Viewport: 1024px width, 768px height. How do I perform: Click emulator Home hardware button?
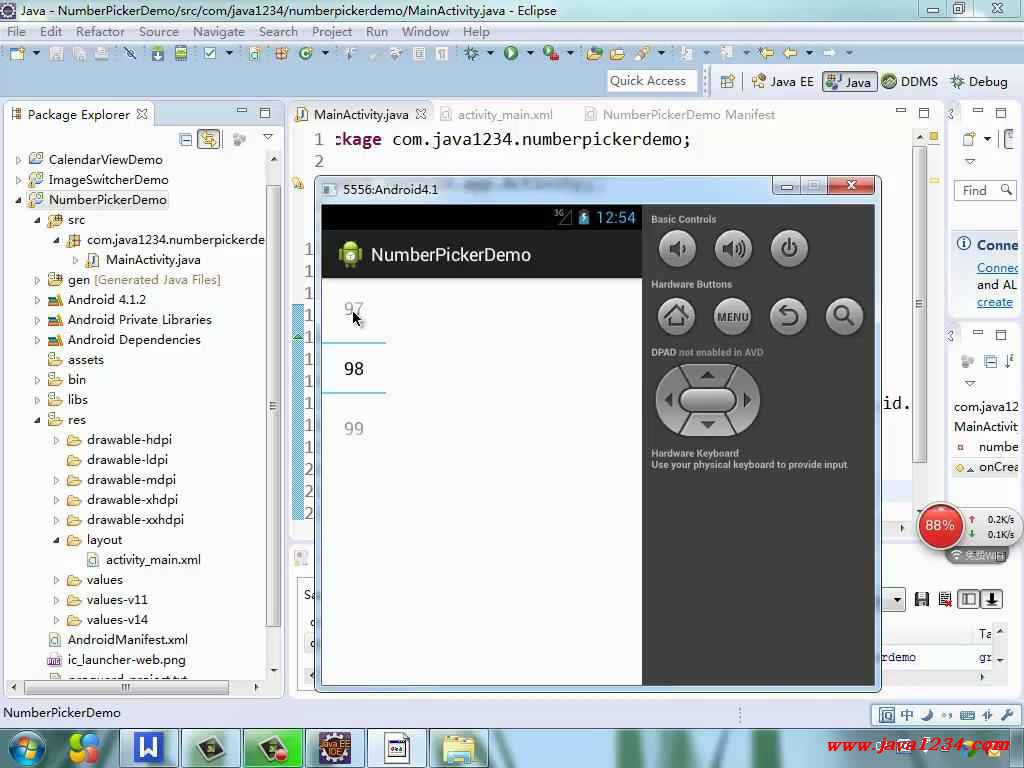coord(676,317)
